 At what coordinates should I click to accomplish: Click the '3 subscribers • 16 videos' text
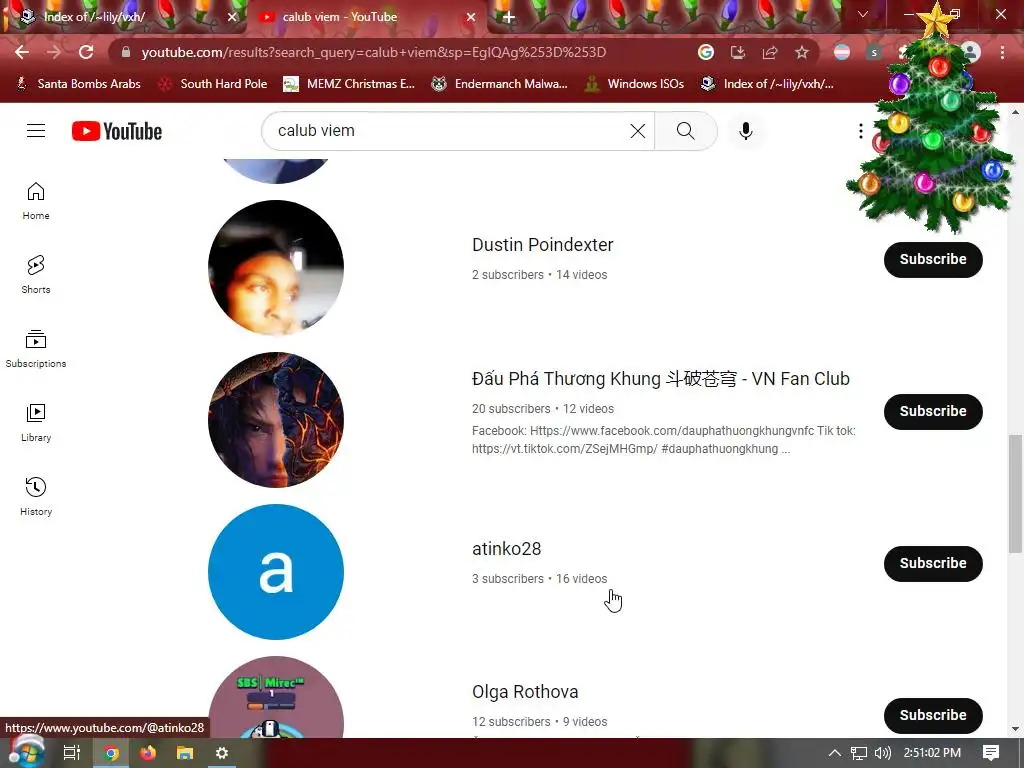coord(539,579)
